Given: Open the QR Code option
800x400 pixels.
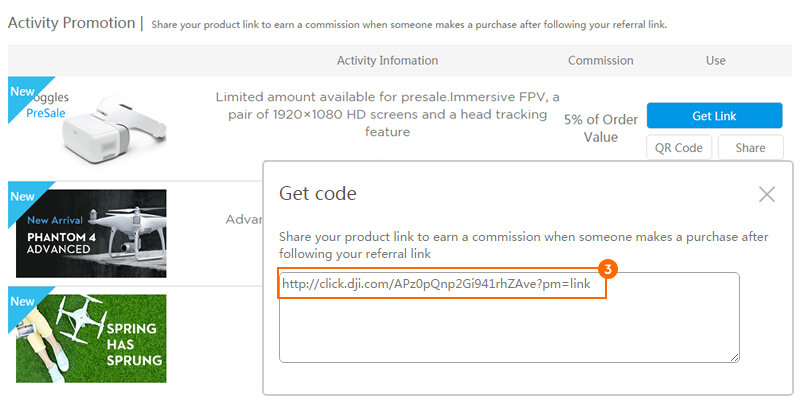Looking at the screenshot, I should tap(679, 148).
